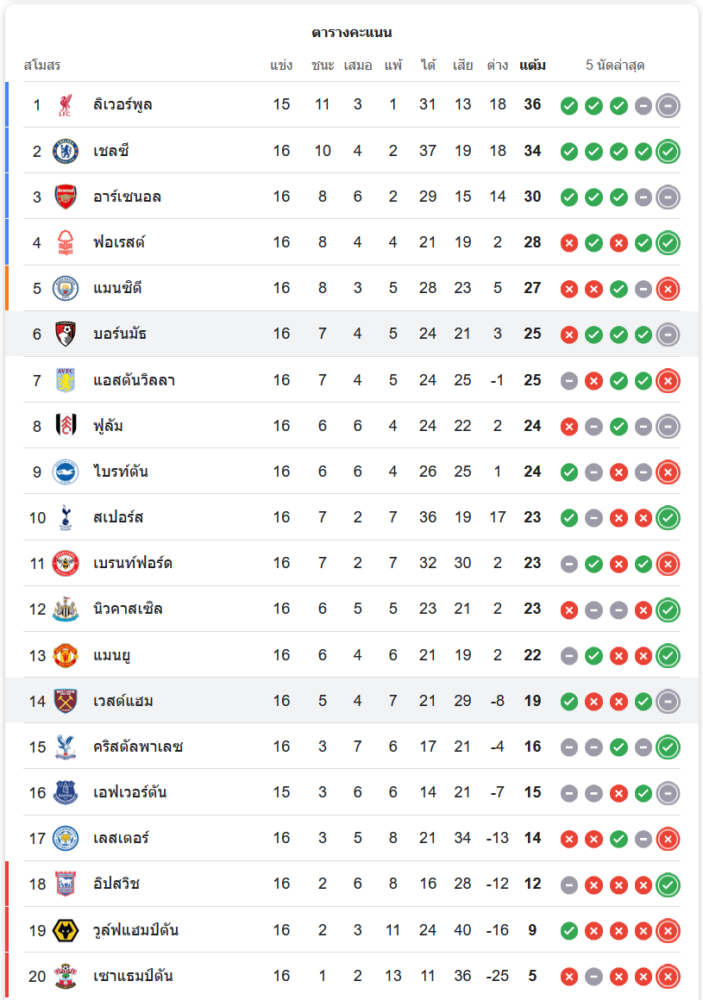Click the Arsenal club crest
The height and width of the screenshot is (1000, 703).
(x=66, y=197)
